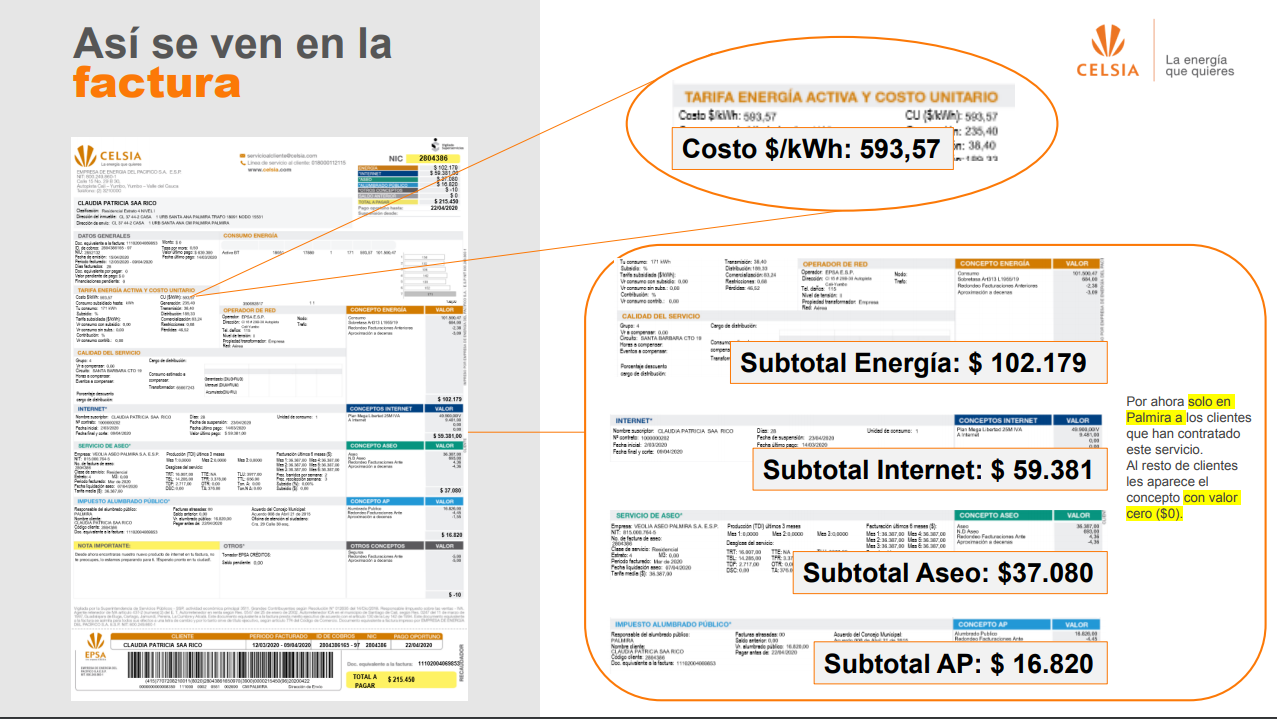The image size is (1277, 719).
Task: Click the envelope icon beside servicioalcliente@celsia.com
Action: point(242,156)
